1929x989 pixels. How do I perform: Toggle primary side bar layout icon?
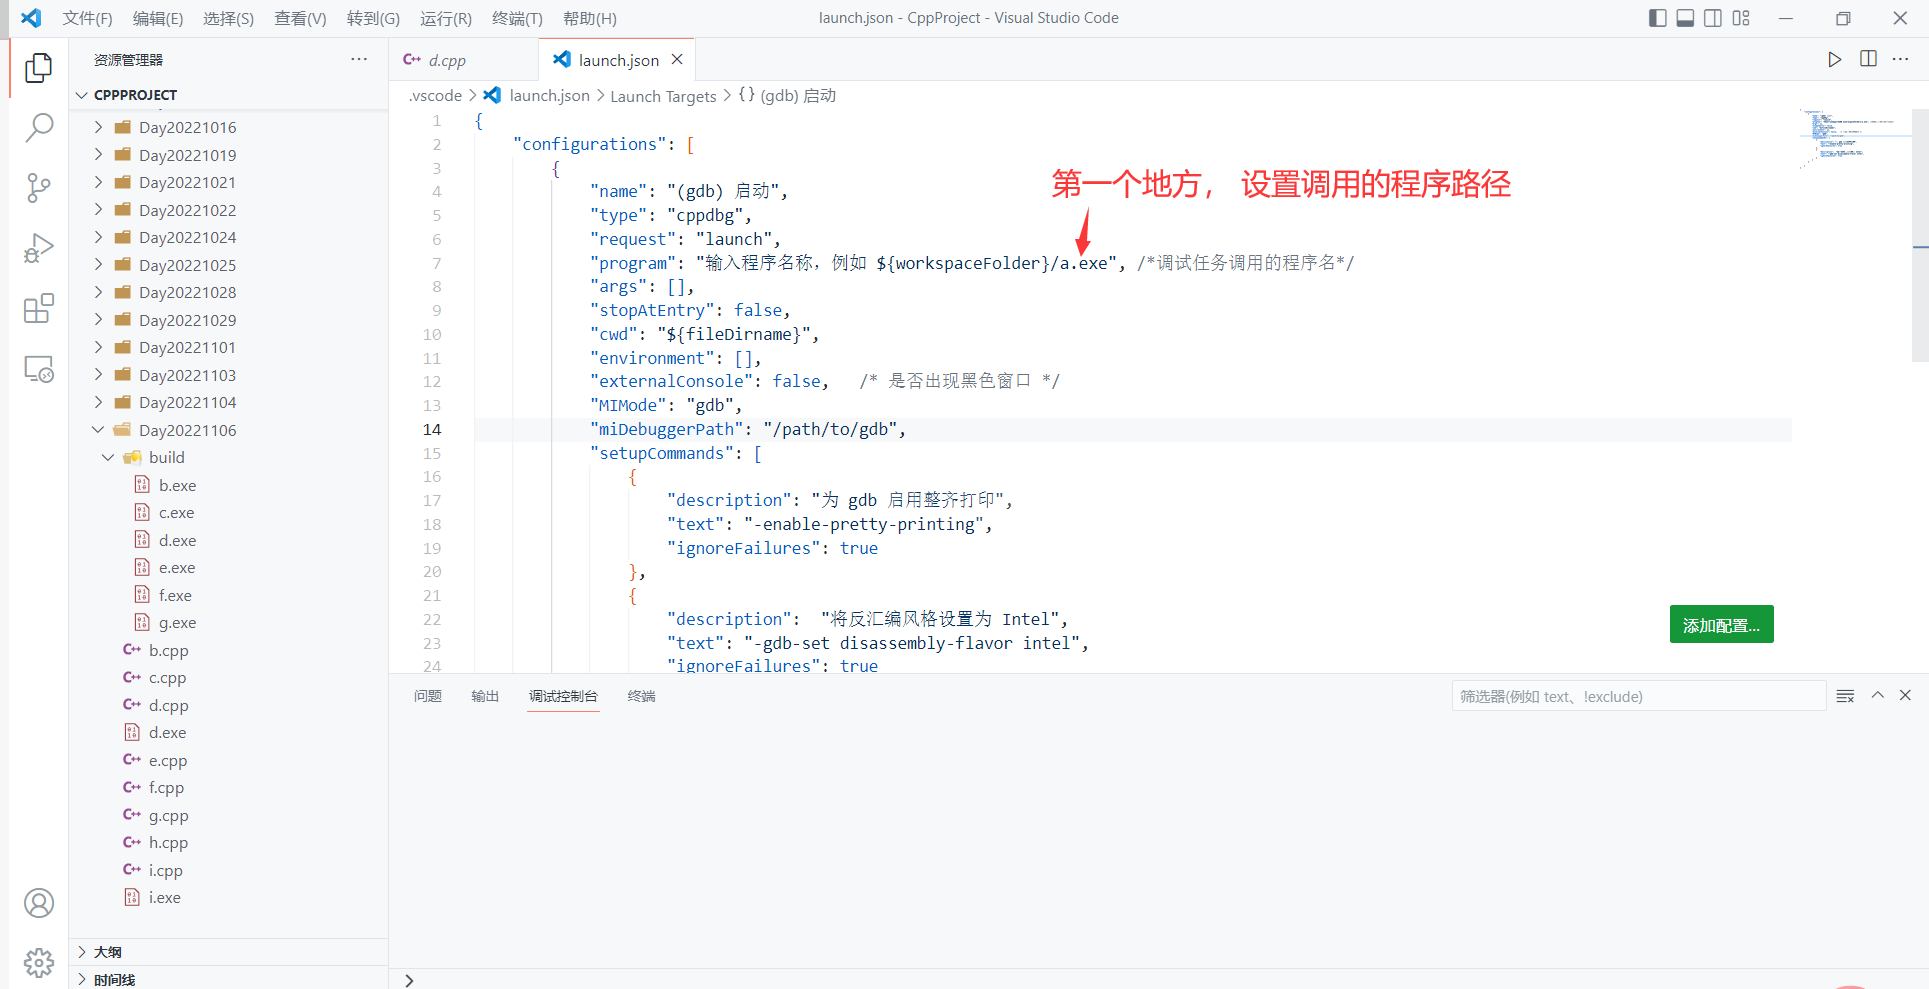1657,18
